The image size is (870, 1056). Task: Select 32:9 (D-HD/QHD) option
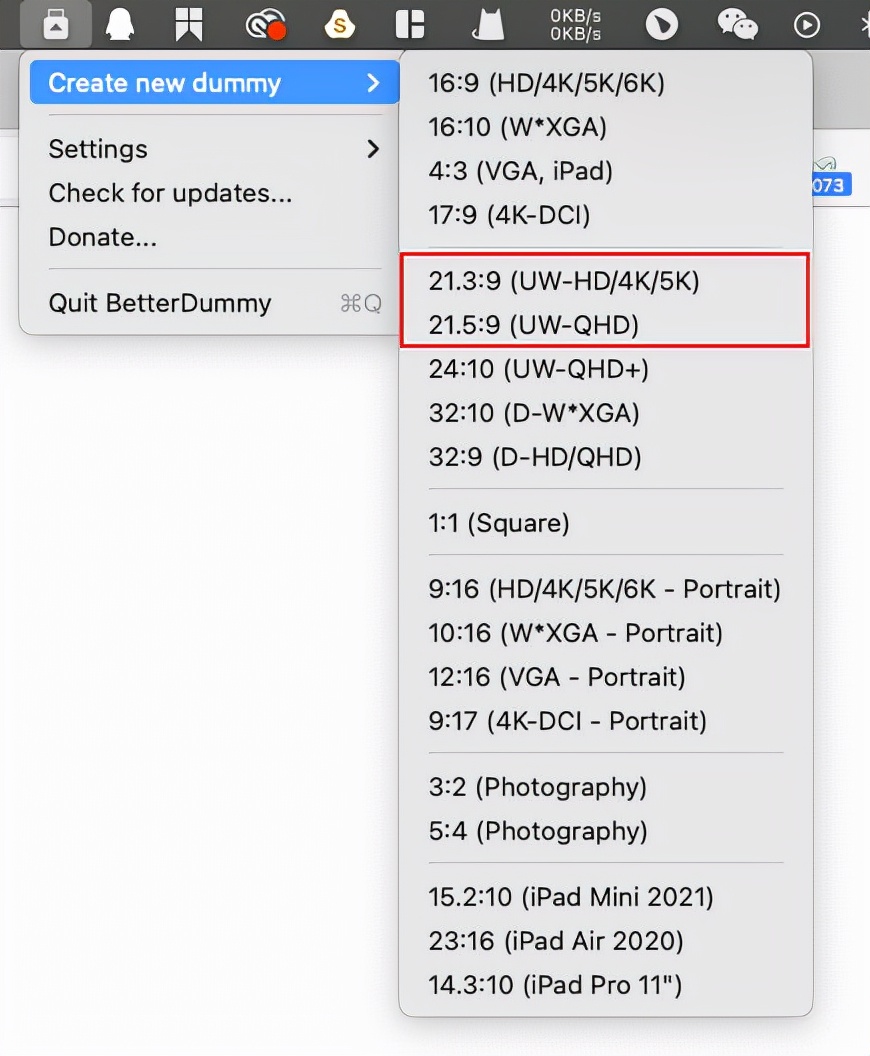click(605, 457)
